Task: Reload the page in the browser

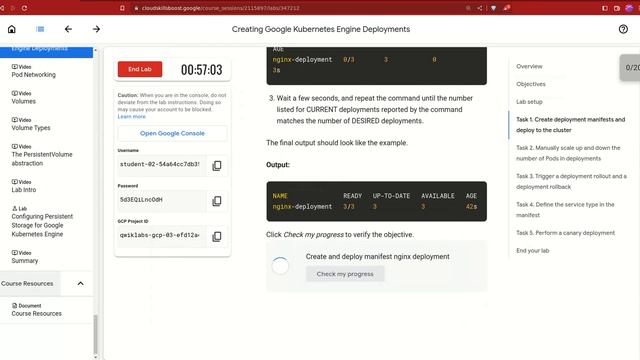Action: 24,8
